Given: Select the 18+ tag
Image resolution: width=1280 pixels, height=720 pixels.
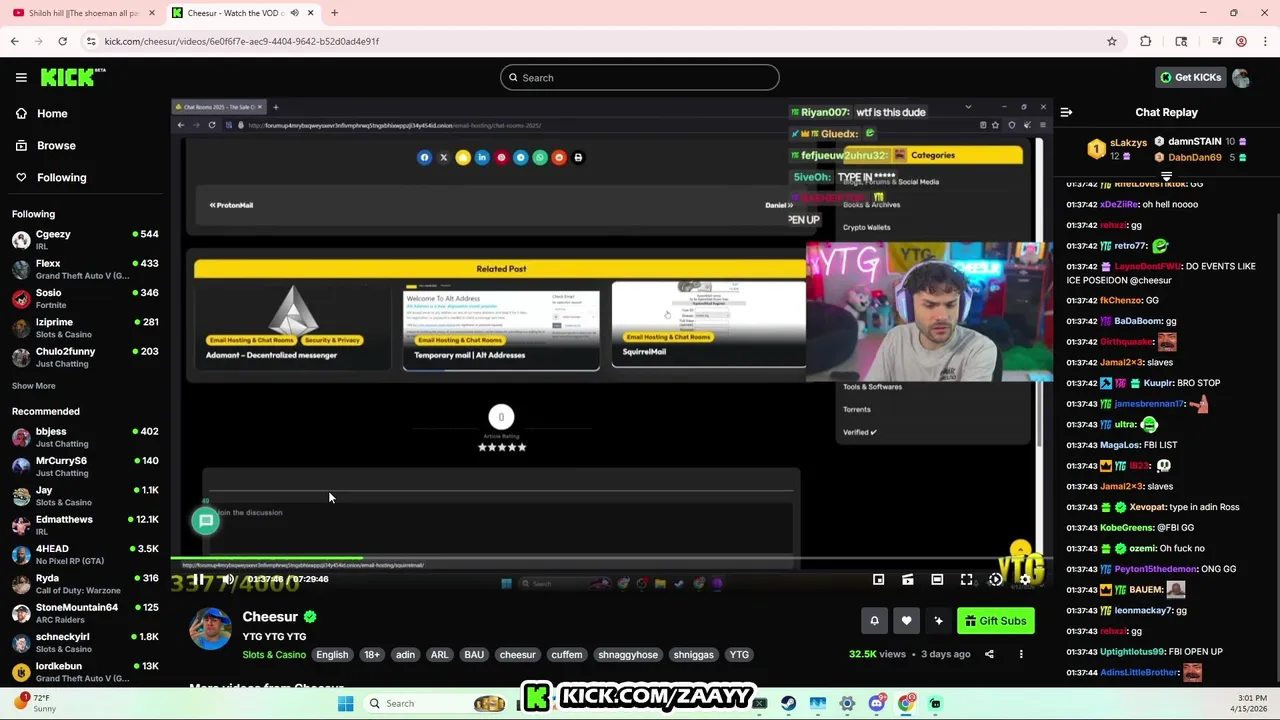Looking at the screenshot, I should 372,654.
